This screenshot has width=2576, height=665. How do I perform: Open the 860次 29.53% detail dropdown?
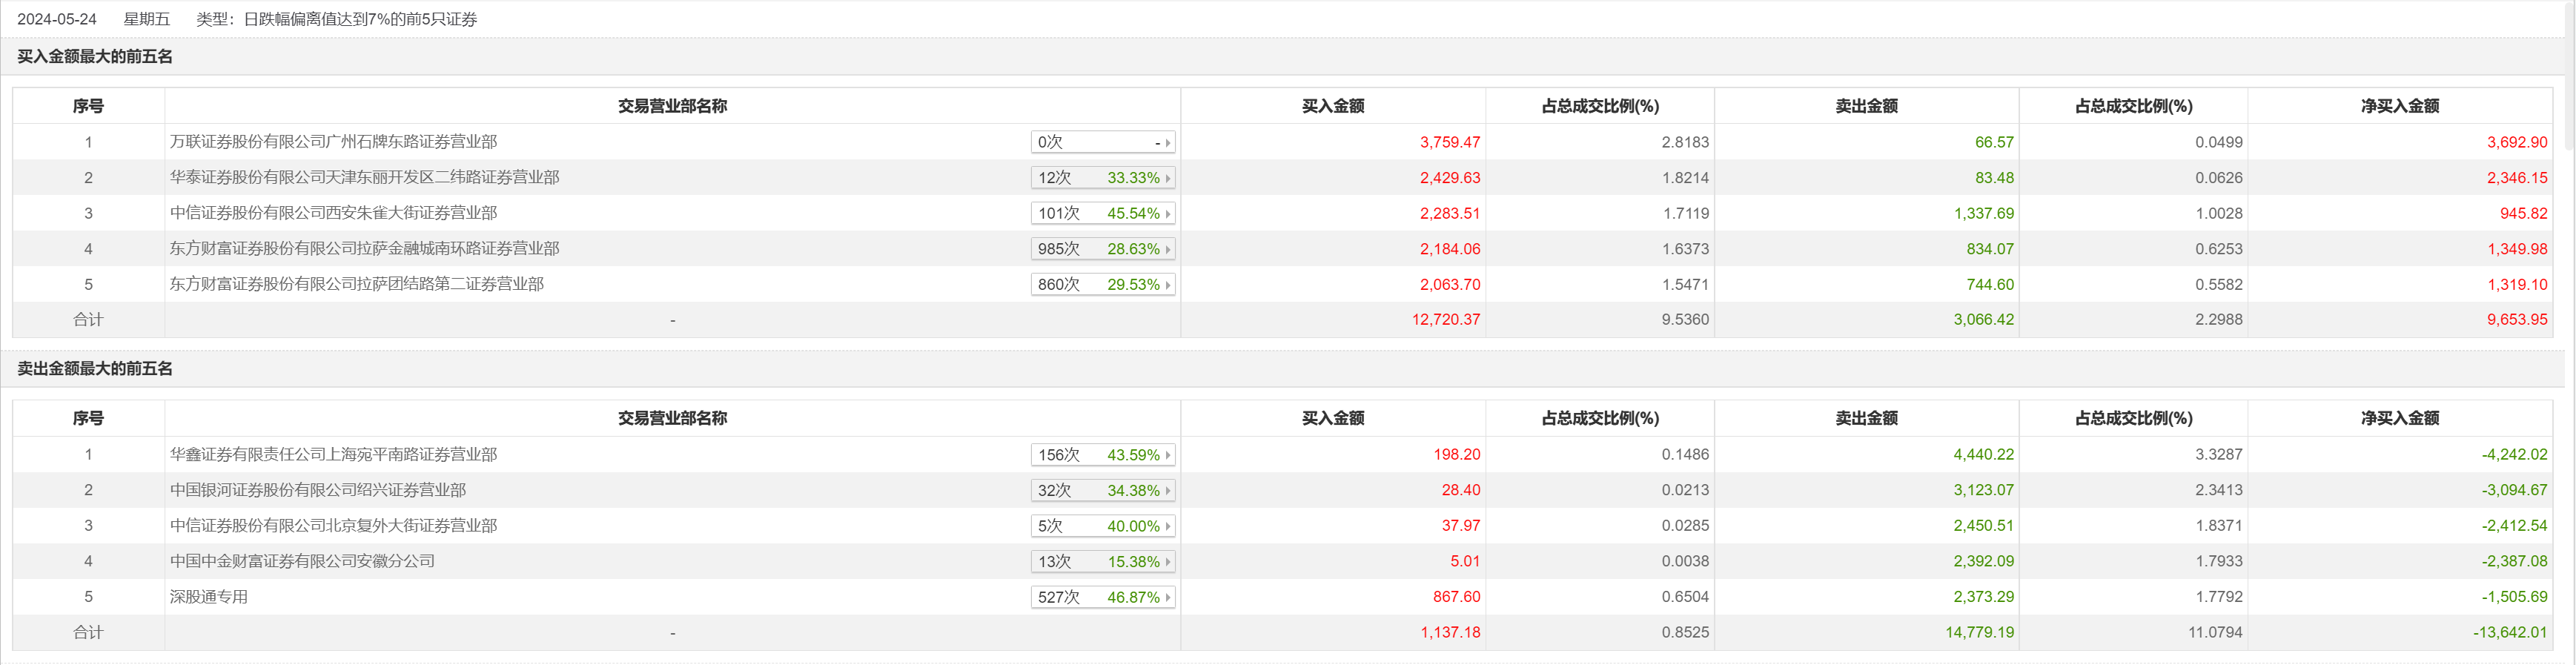click(1102, 284)
